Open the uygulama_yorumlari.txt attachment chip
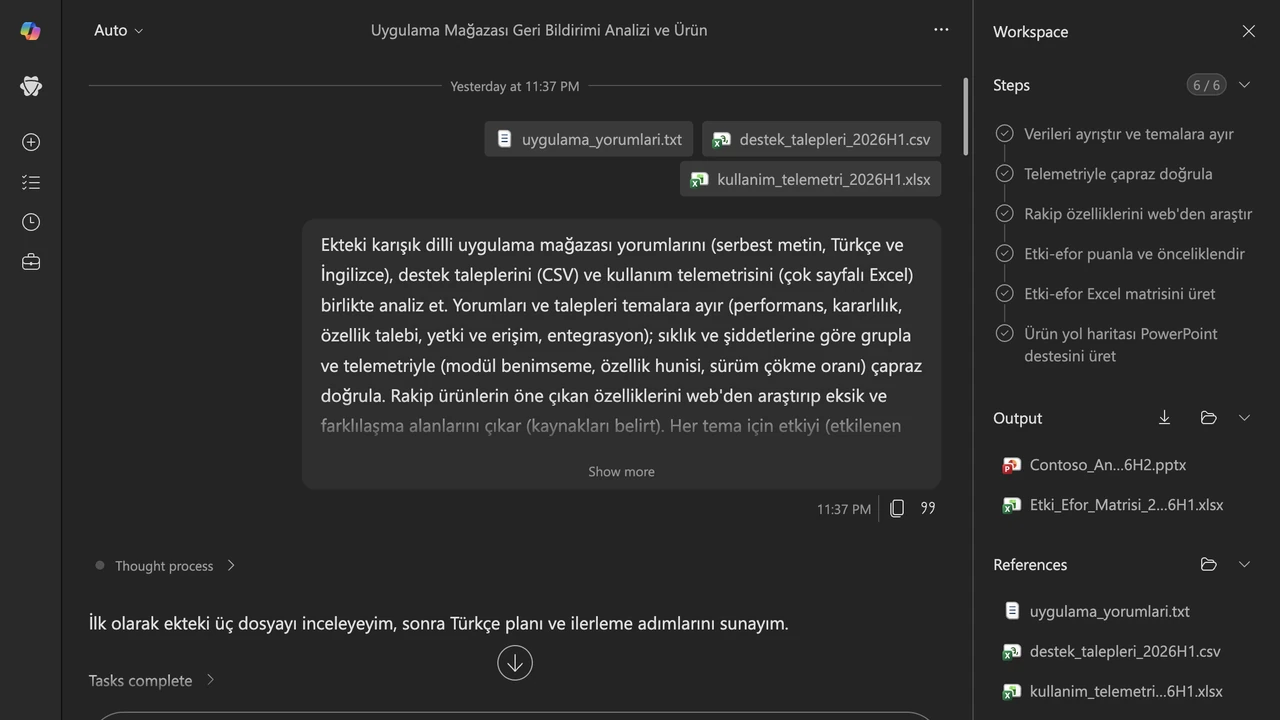The image size is (1280, 720). [x=589, y=139]
